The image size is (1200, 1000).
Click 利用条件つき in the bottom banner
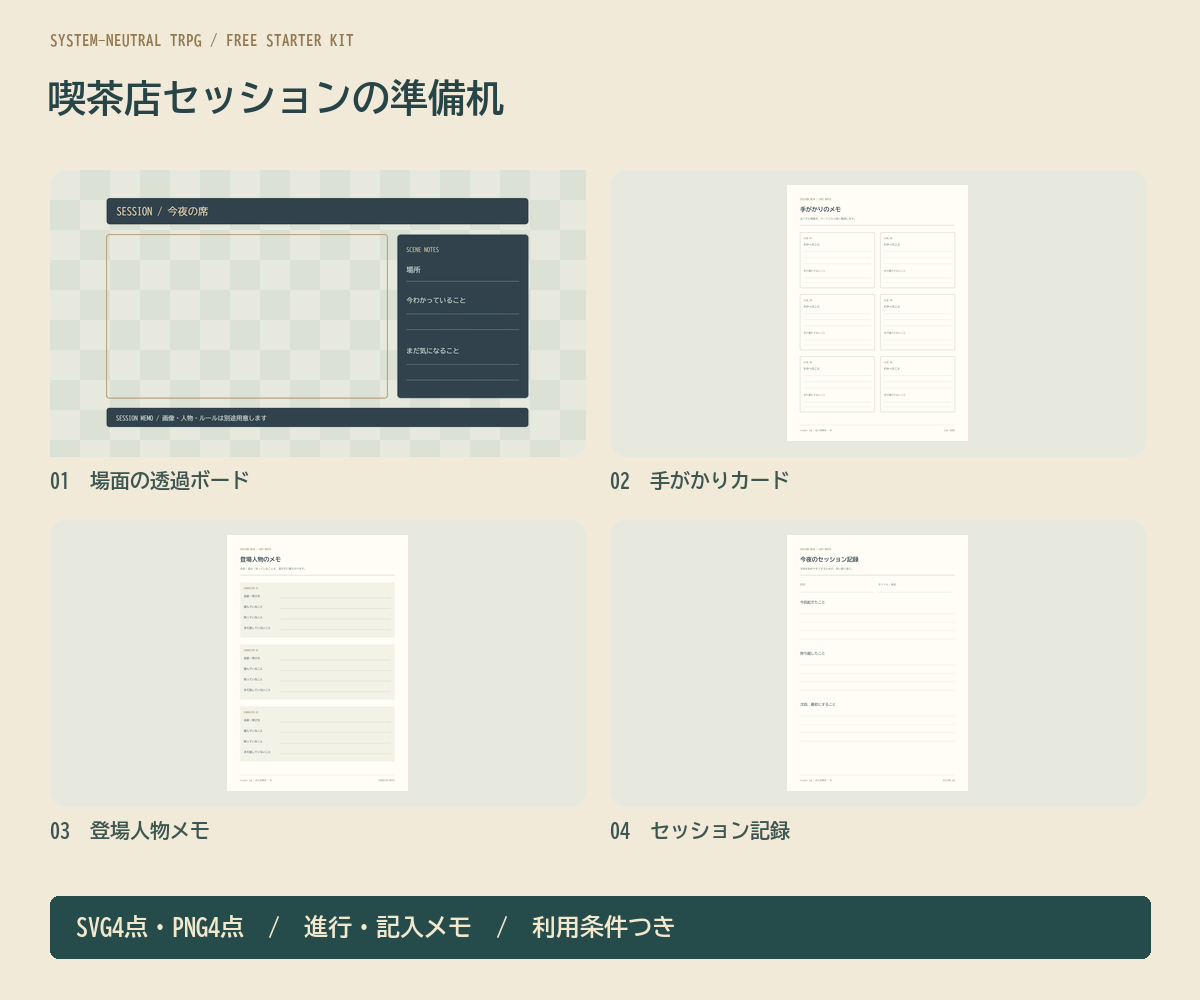pyautogui.click(x=604, y=927)
